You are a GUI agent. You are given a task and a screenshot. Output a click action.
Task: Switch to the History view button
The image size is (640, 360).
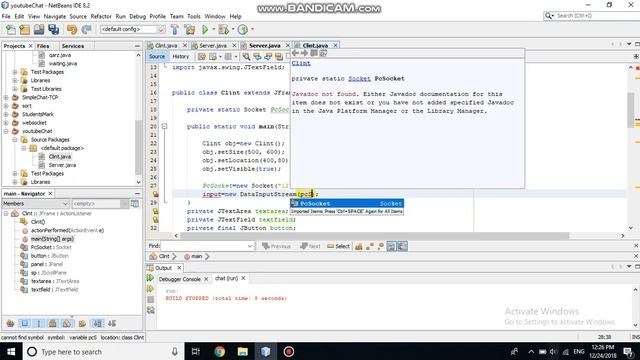click(180, 56)
